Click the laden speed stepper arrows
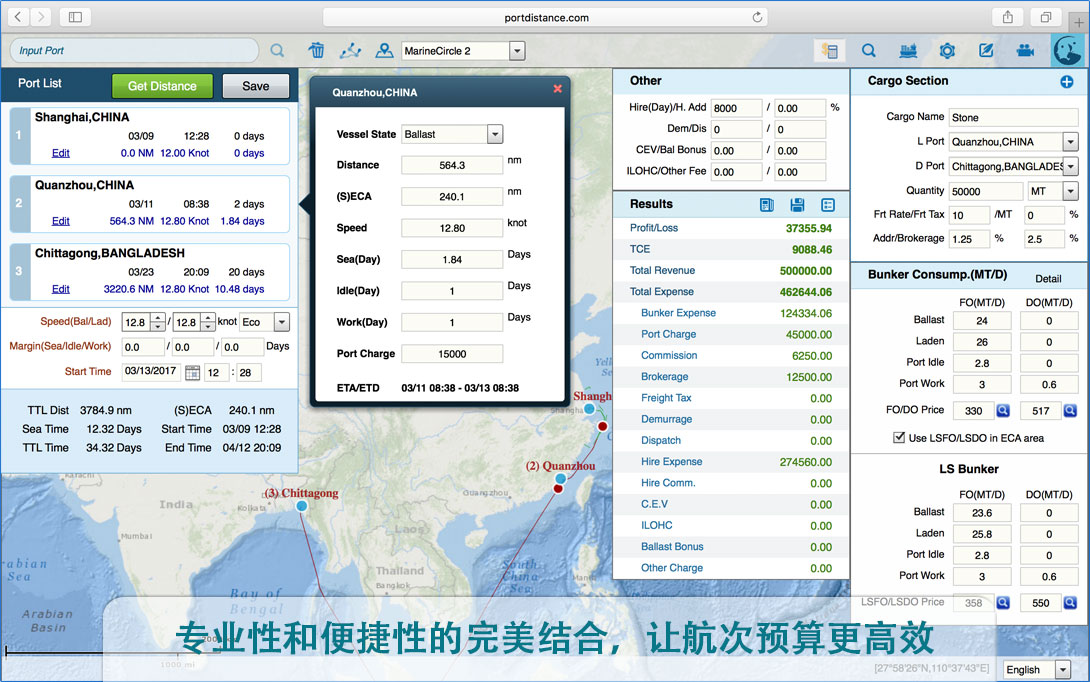The height and width of the screenshot is (682, 1090). click(207, 322)
